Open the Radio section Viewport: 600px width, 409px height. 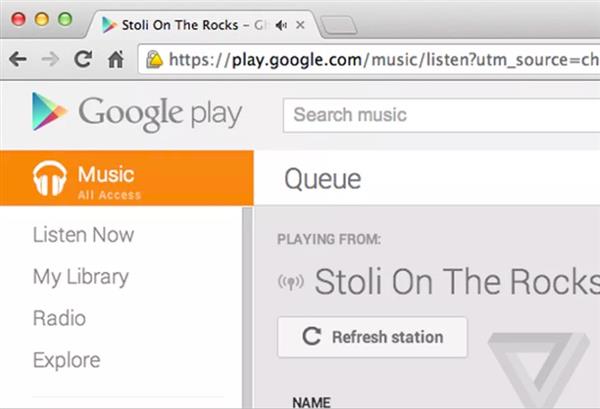59,318
